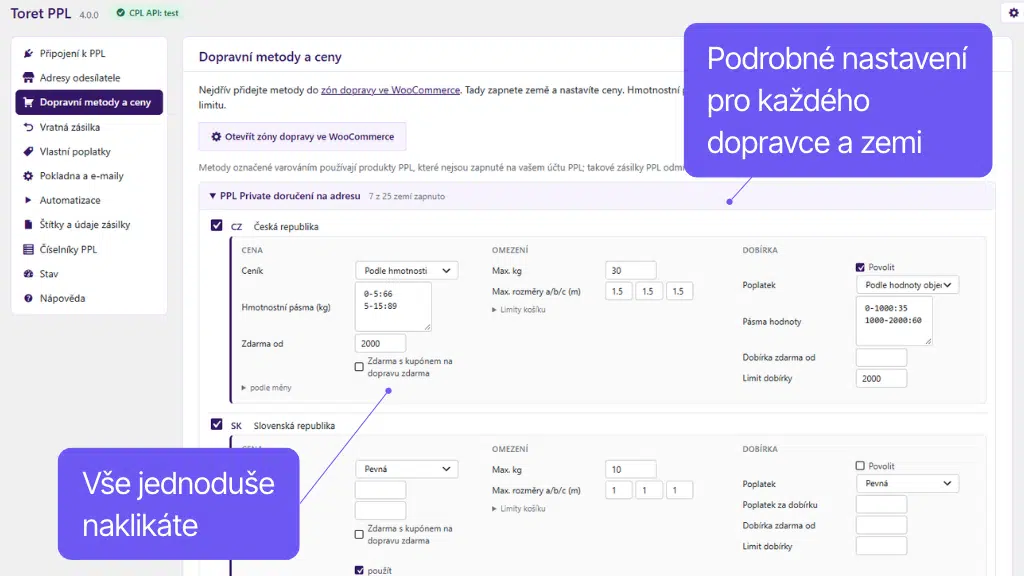
Task: Open settings via the top-right gear icon
Action: (x=1013, y=12)
